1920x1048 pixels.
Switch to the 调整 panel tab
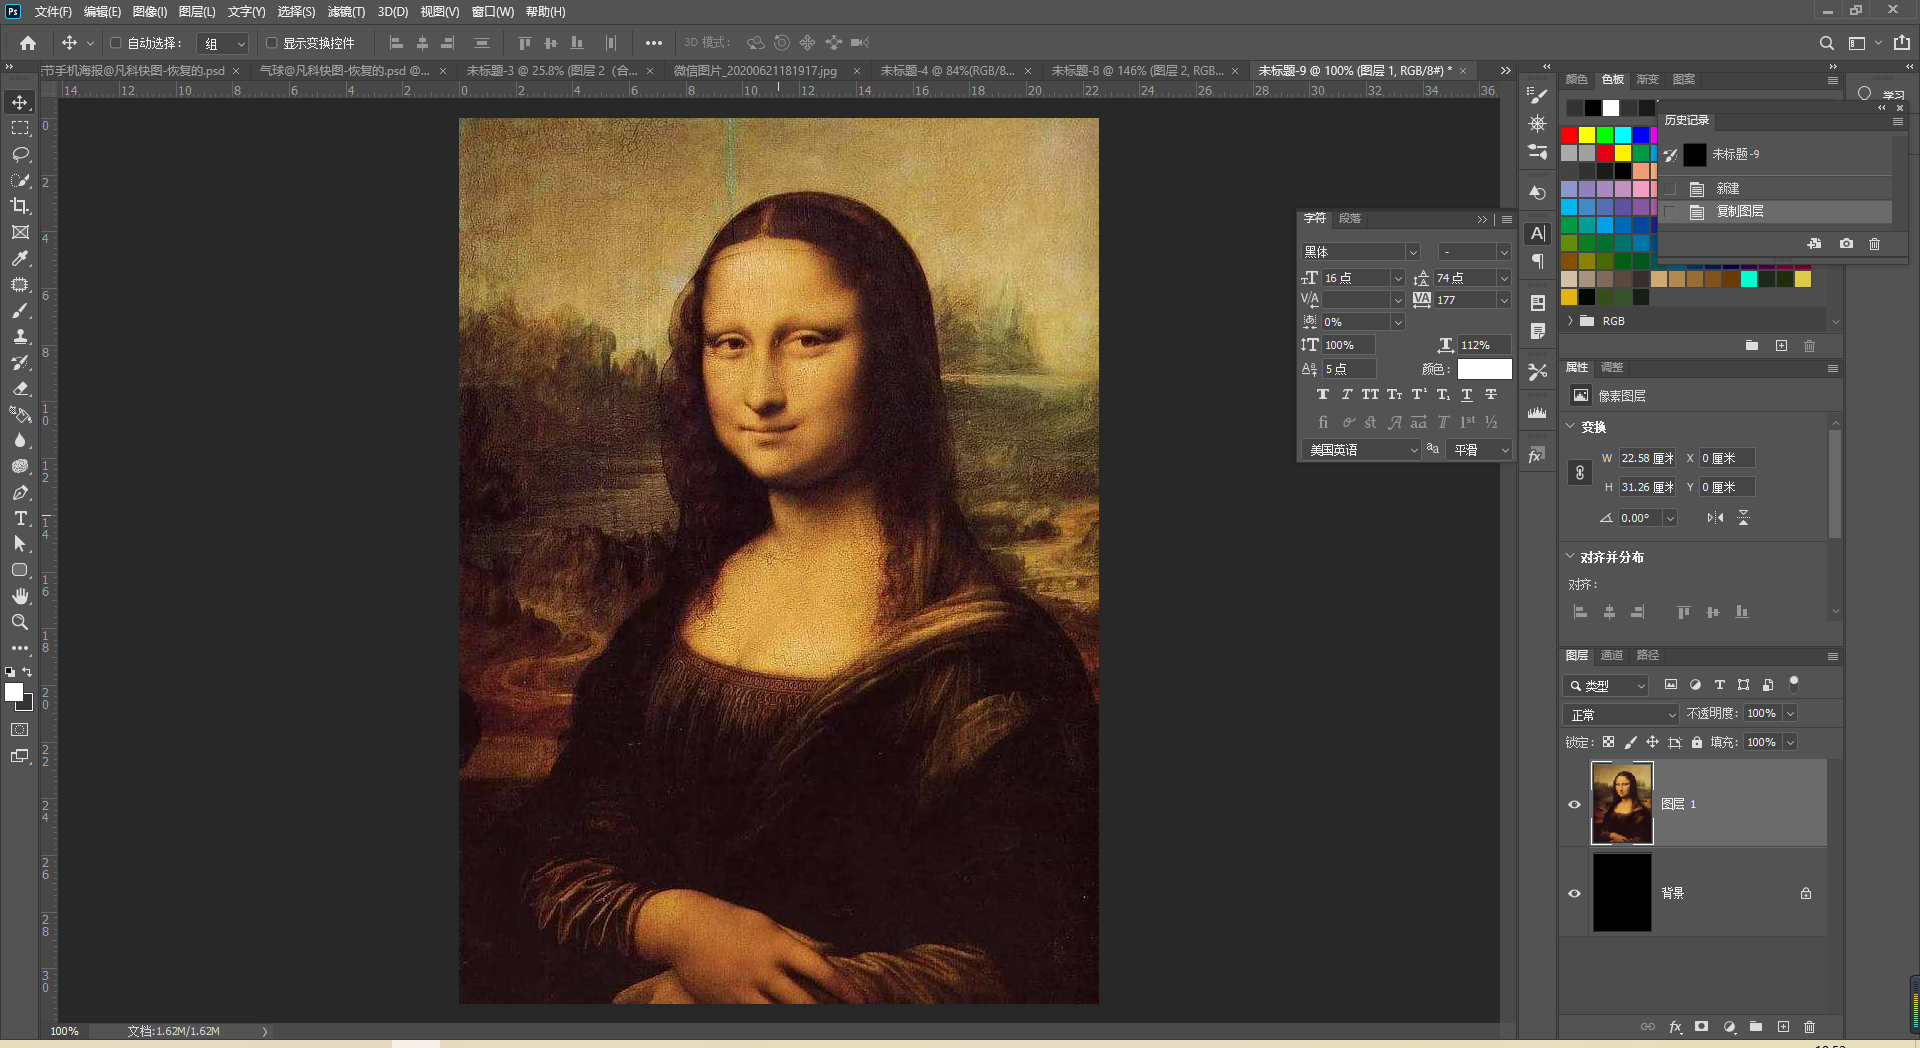coord(1612,368)
